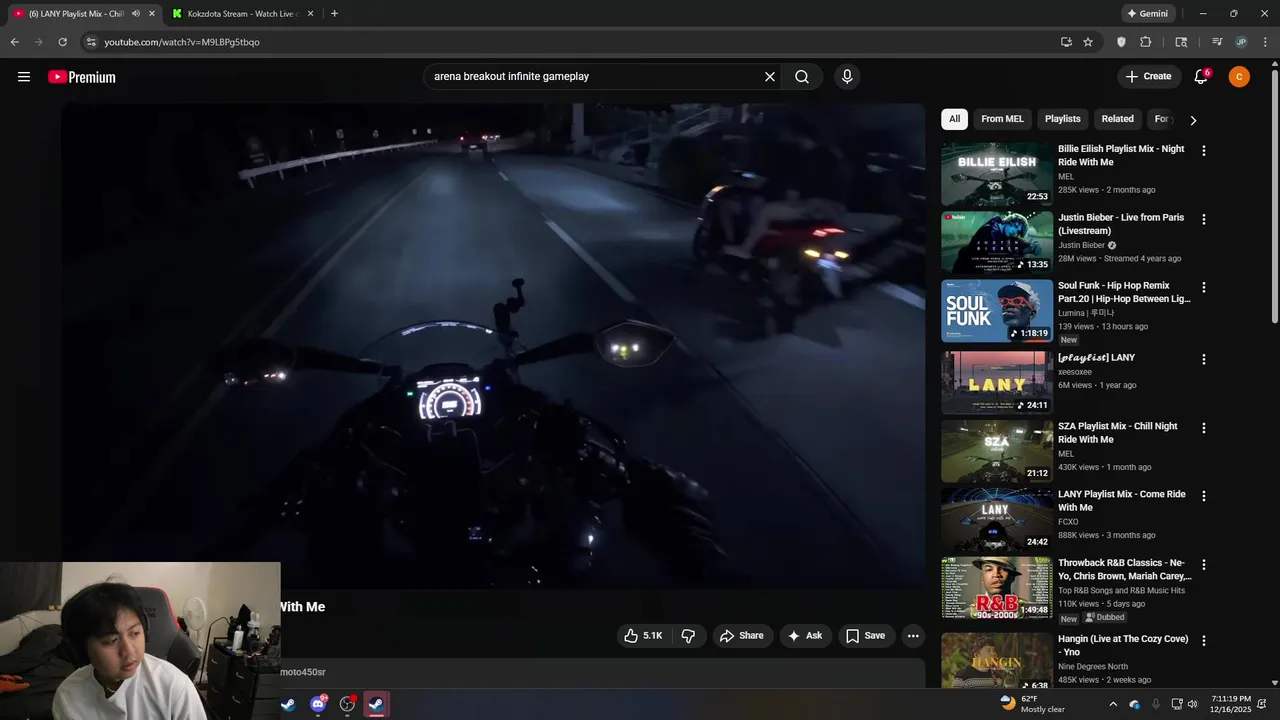The image size is (1280, 720).
Task: Pause the motorcycle video player
Action: (493, 345)
